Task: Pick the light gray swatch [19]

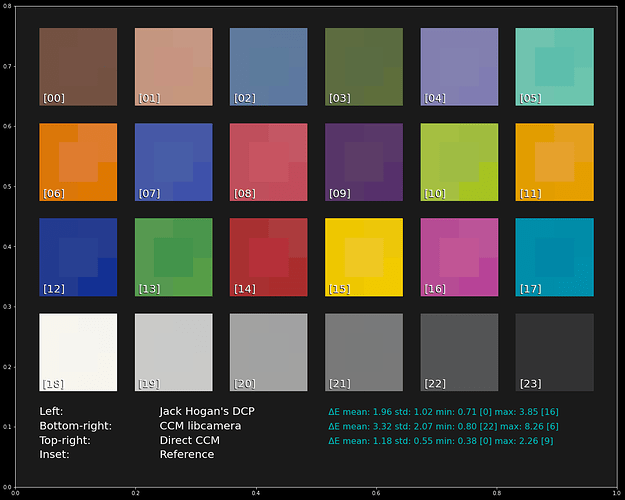Action: click(x=173, y=352)
